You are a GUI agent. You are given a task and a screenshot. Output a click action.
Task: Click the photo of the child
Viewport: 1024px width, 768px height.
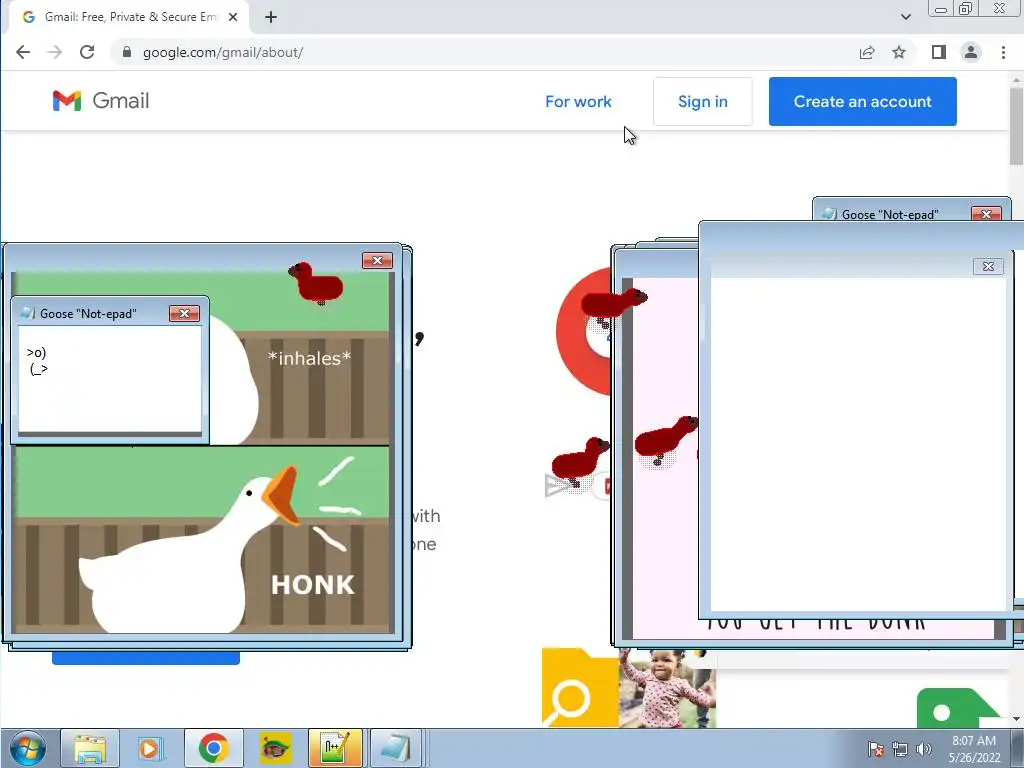tap(667, 688)
